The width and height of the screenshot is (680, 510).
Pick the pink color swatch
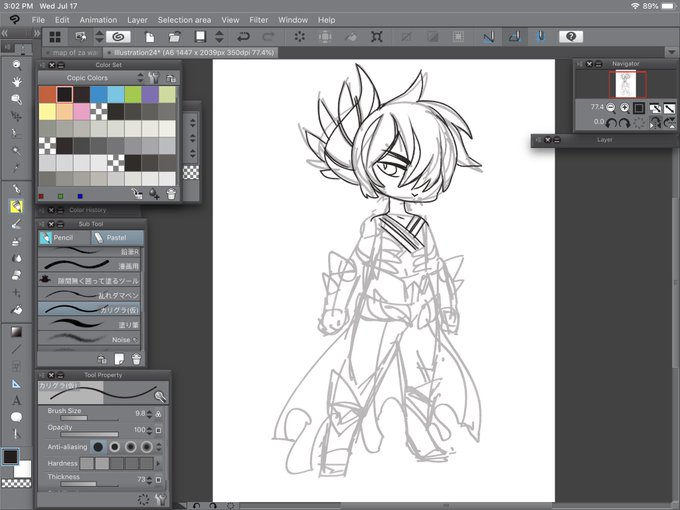(82, 111)
